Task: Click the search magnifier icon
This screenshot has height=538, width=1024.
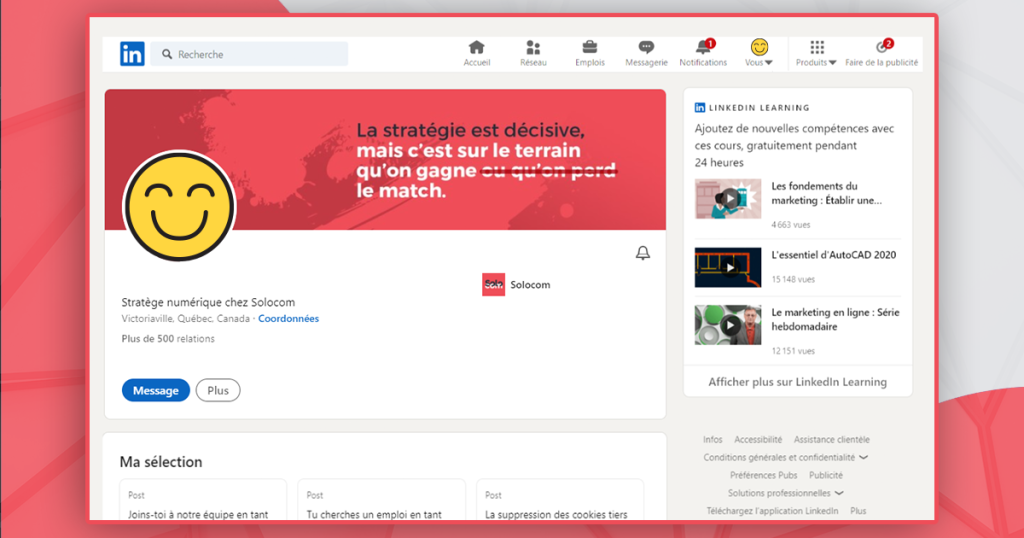Action: pos(167,54)
